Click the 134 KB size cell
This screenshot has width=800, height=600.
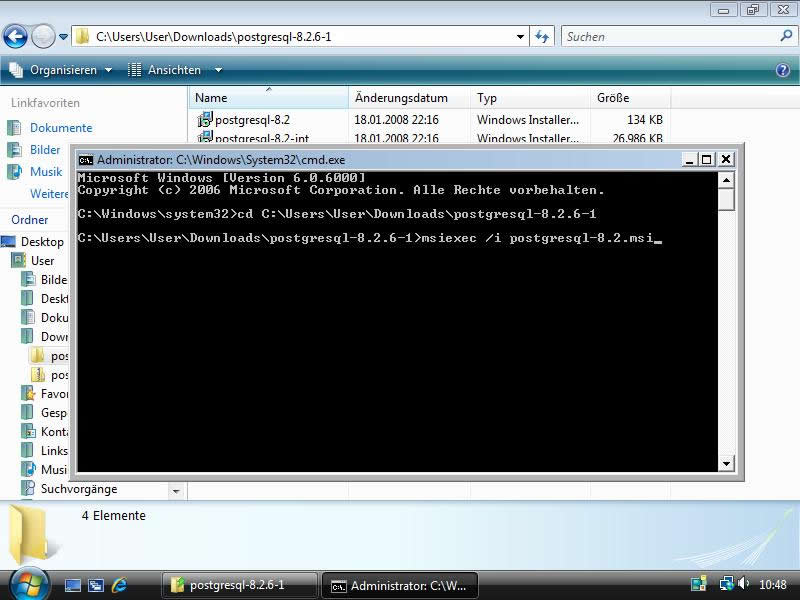coord(645,120)
